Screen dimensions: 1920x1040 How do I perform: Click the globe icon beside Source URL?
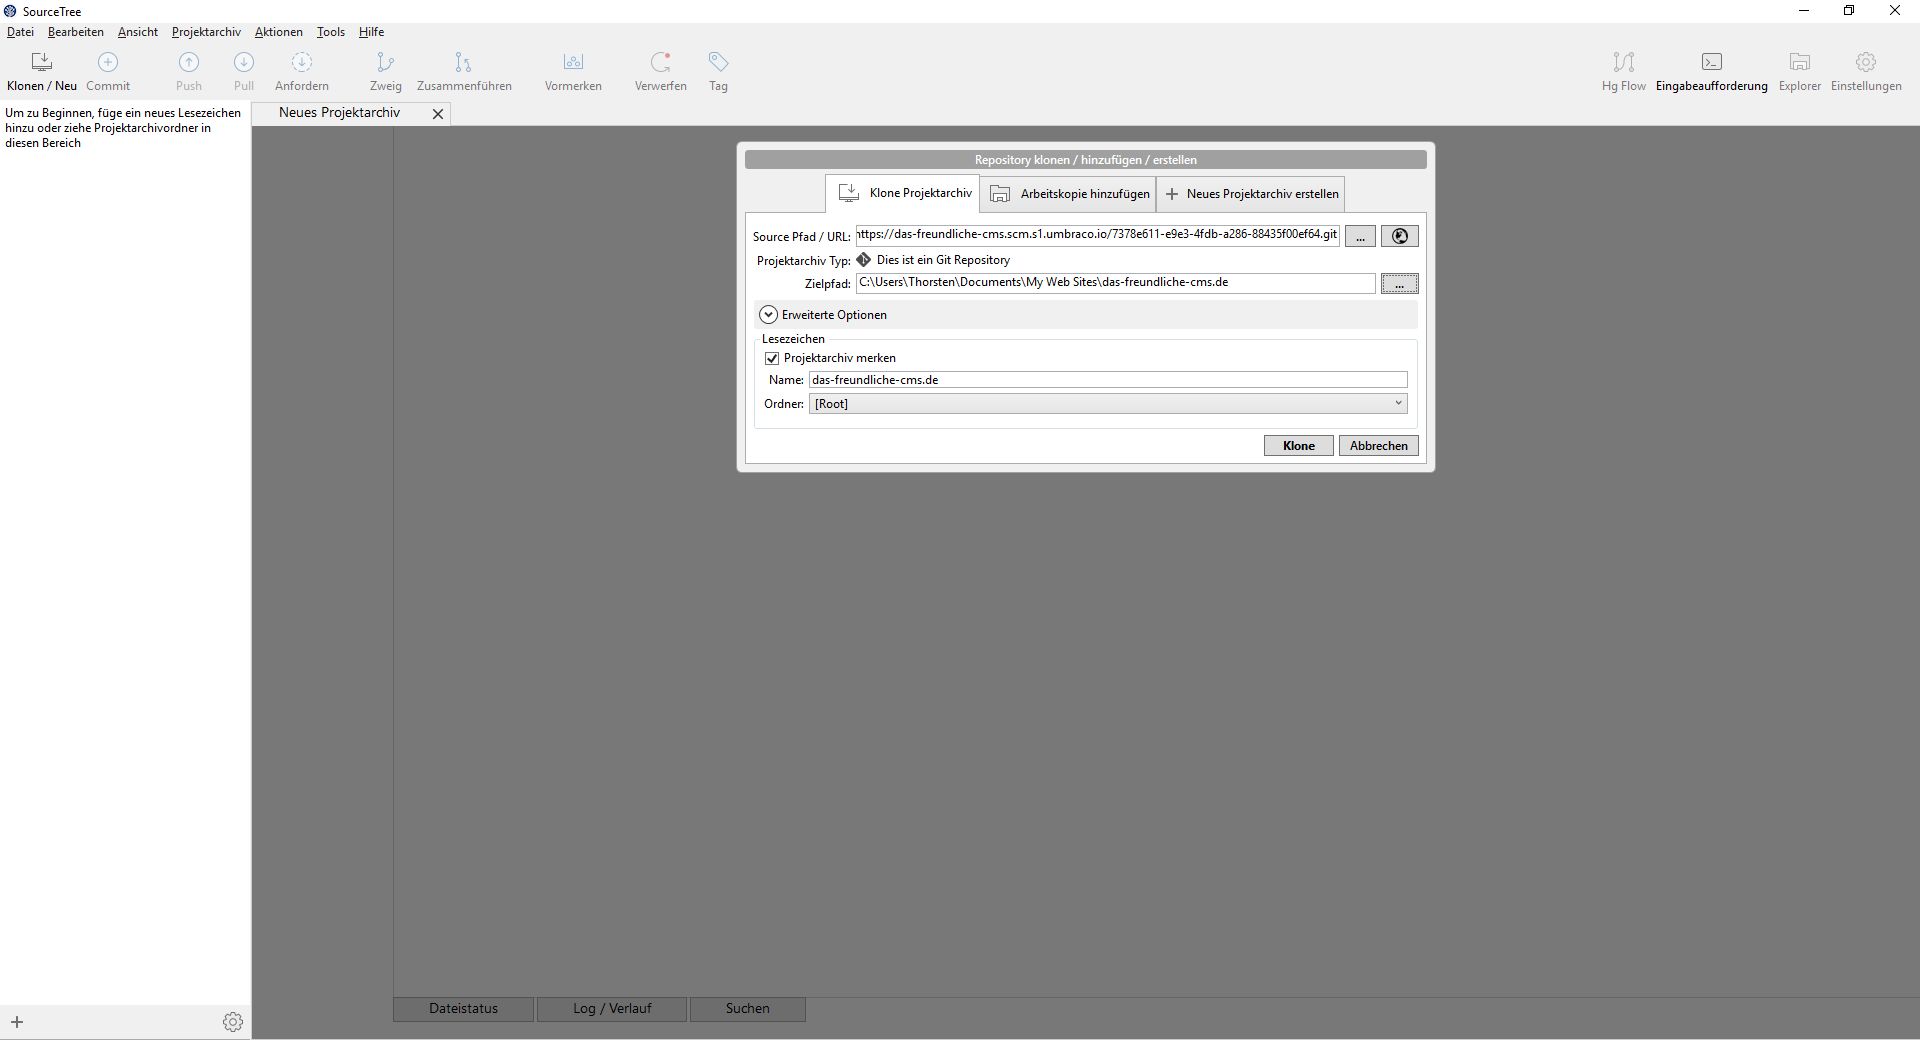pos(1399,236)
